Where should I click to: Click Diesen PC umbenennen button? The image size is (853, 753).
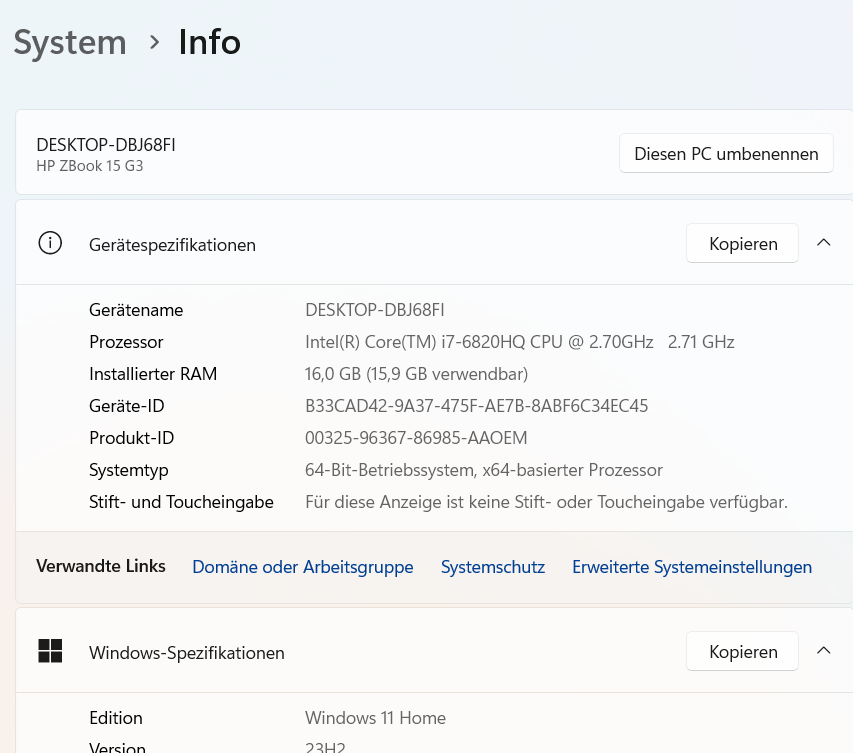tap(726, 153)
